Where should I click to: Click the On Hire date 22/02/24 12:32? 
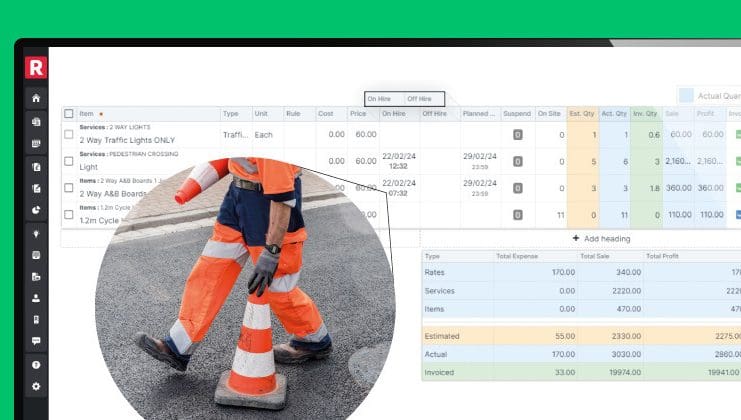tap(398, 161)
